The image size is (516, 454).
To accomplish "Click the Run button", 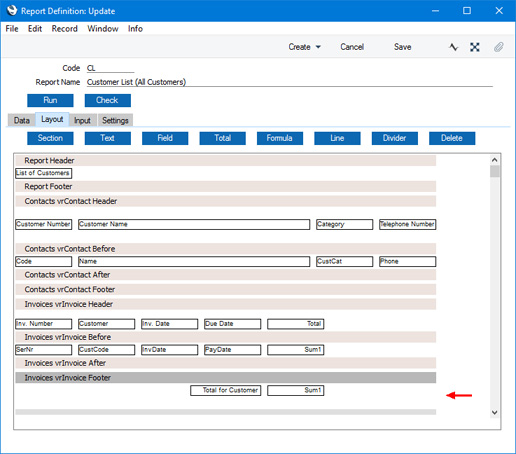I will point(50,100).
